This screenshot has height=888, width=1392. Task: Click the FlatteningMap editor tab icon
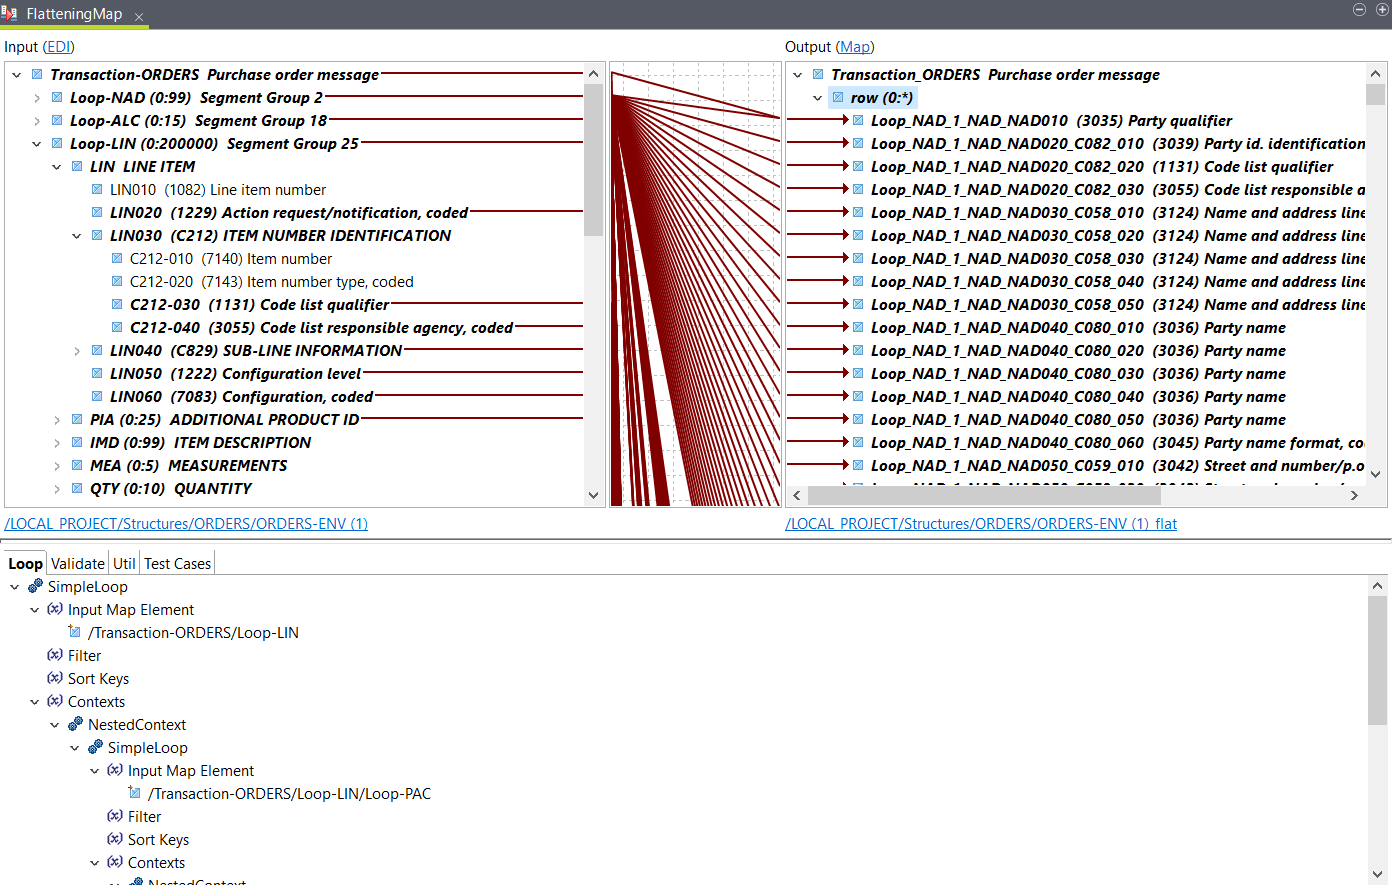tap(10, 14)
